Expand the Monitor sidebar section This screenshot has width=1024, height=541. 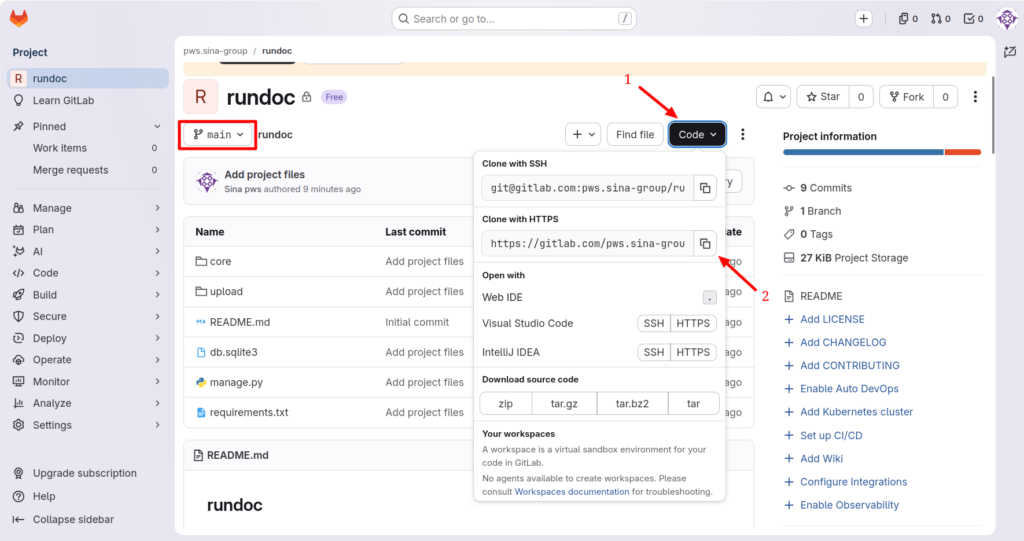(87, 382)
